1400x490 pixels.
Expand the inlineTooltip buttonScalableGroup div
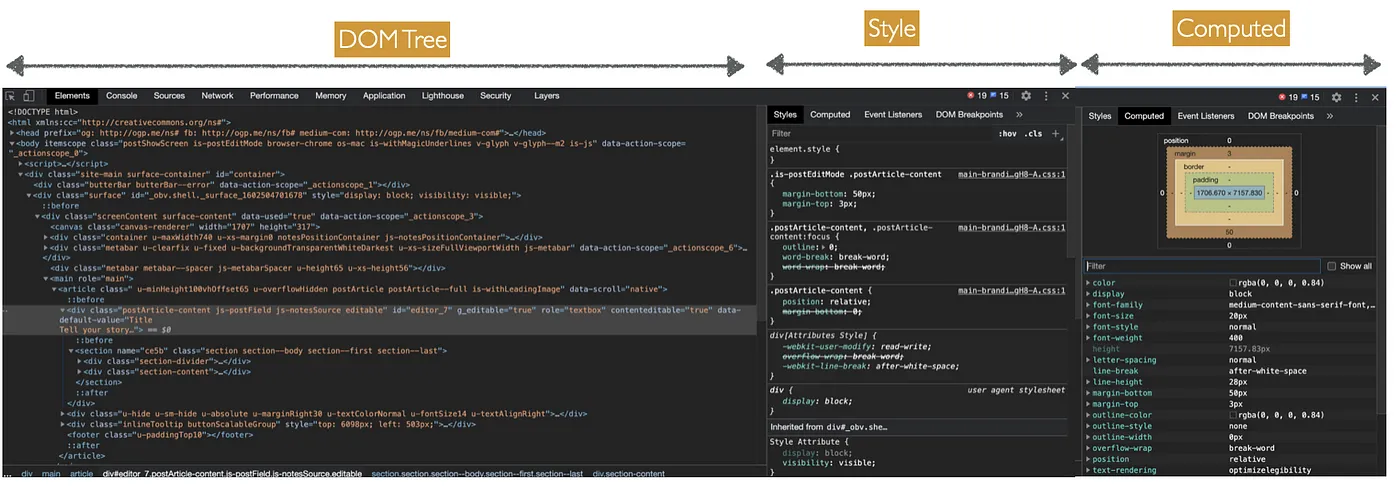[63, 424]
